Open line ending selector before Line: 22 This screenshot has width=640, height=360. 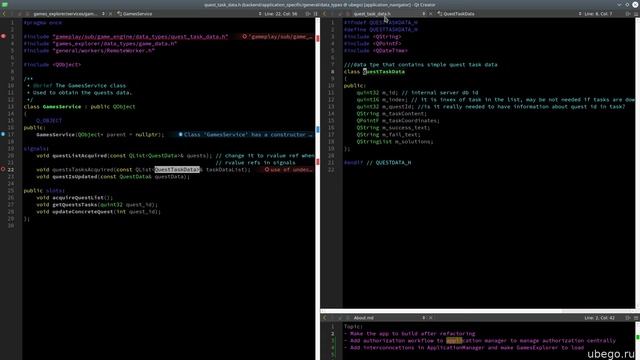[x=260, y=14]
